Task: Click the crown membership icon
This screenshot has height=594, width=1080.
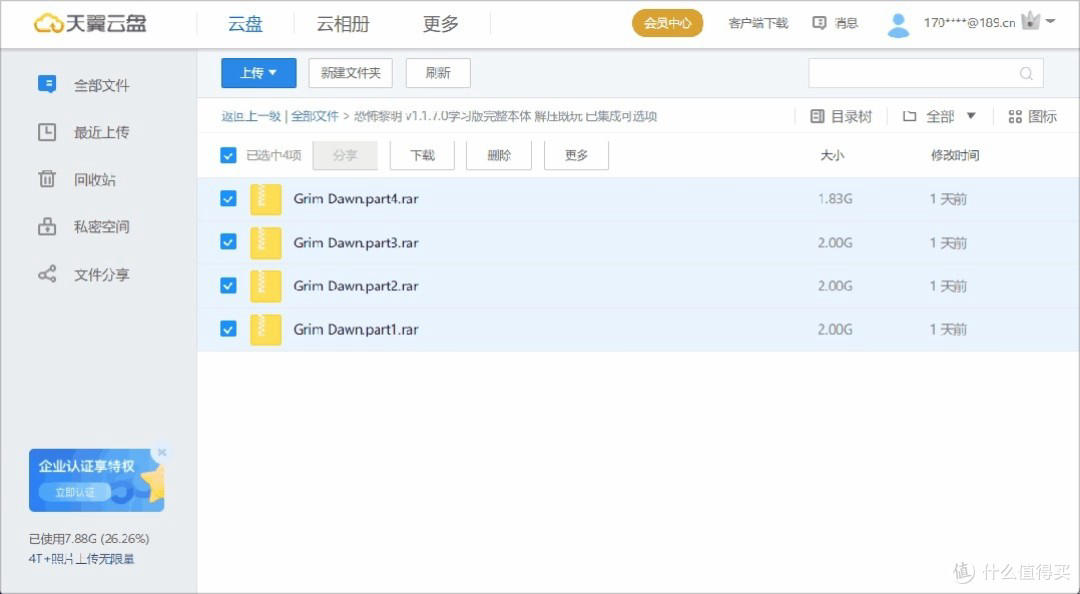Action: (1030, 22)
